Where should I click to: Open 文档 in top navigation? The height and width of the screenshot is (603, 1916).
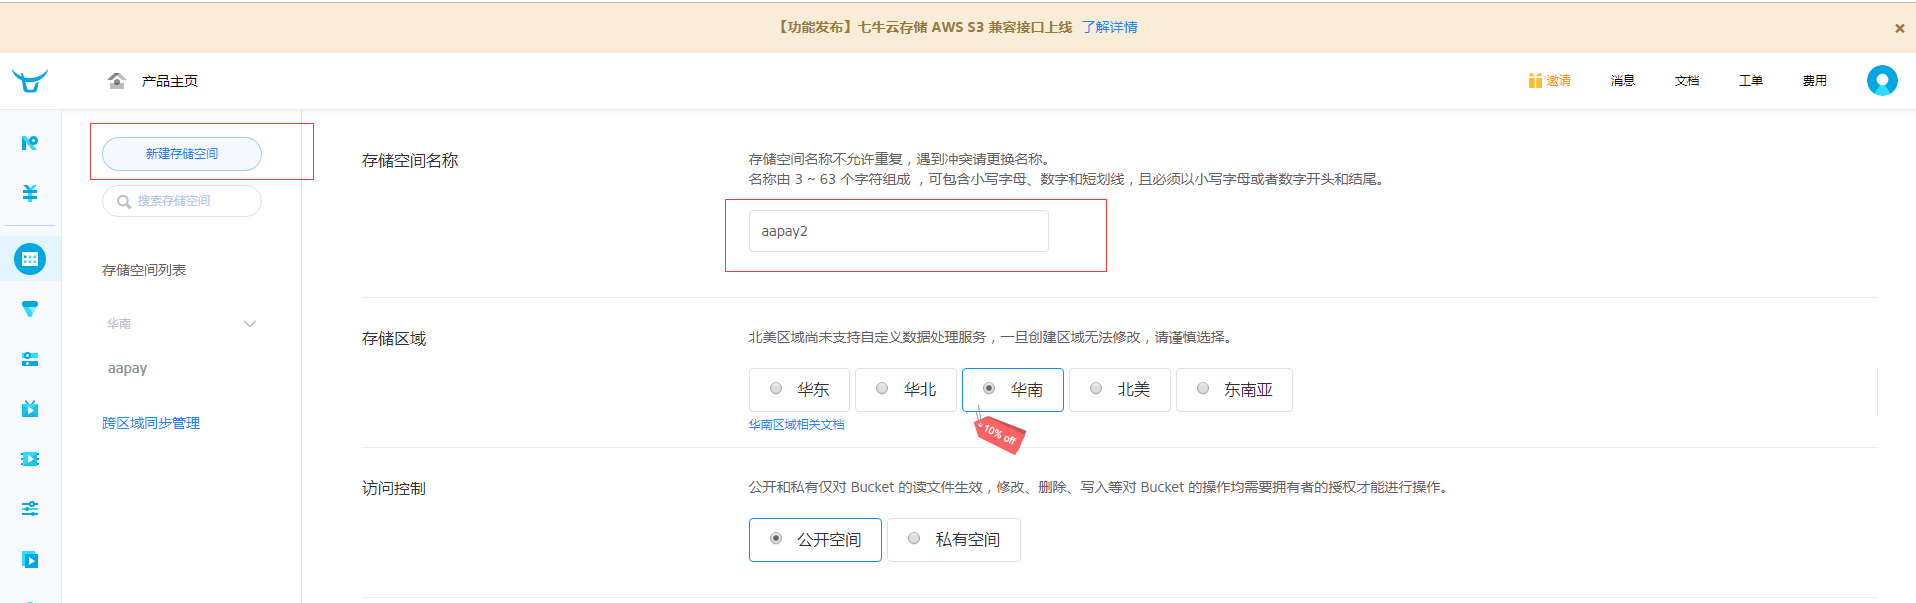[1687, 81]
